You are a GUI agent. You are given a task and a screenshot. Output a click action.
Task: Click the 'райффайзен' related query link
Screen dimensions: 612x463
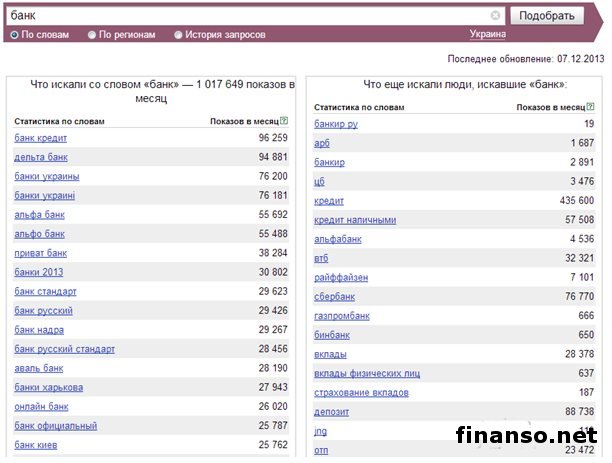[341, 278]
